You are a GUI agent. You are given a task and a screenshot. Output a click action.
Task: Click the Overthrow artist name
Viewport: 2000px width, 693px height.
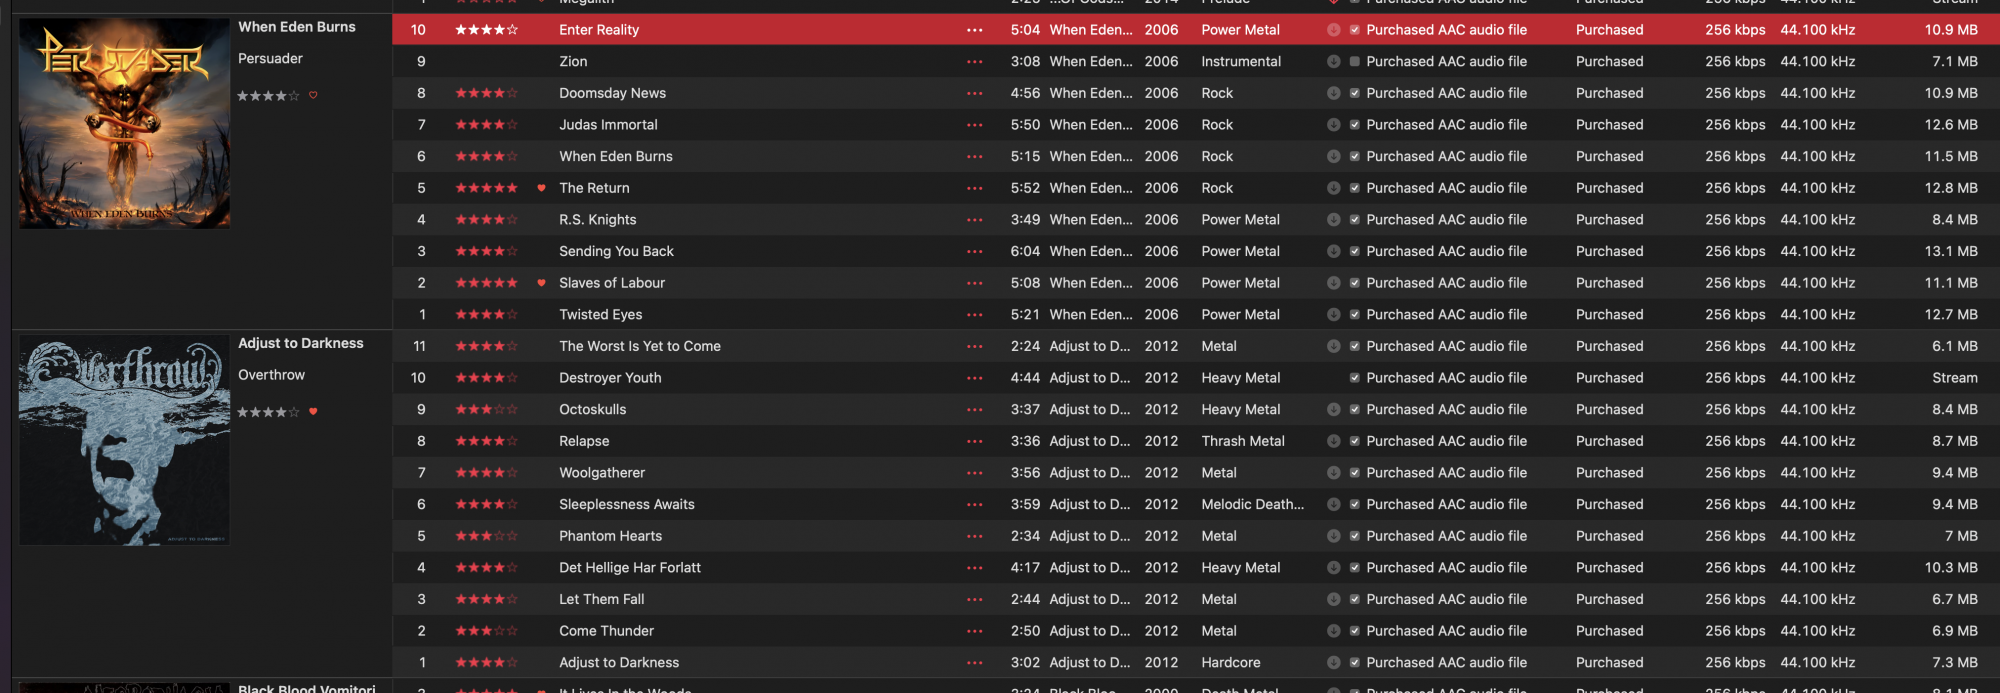(x=271, y=375)
